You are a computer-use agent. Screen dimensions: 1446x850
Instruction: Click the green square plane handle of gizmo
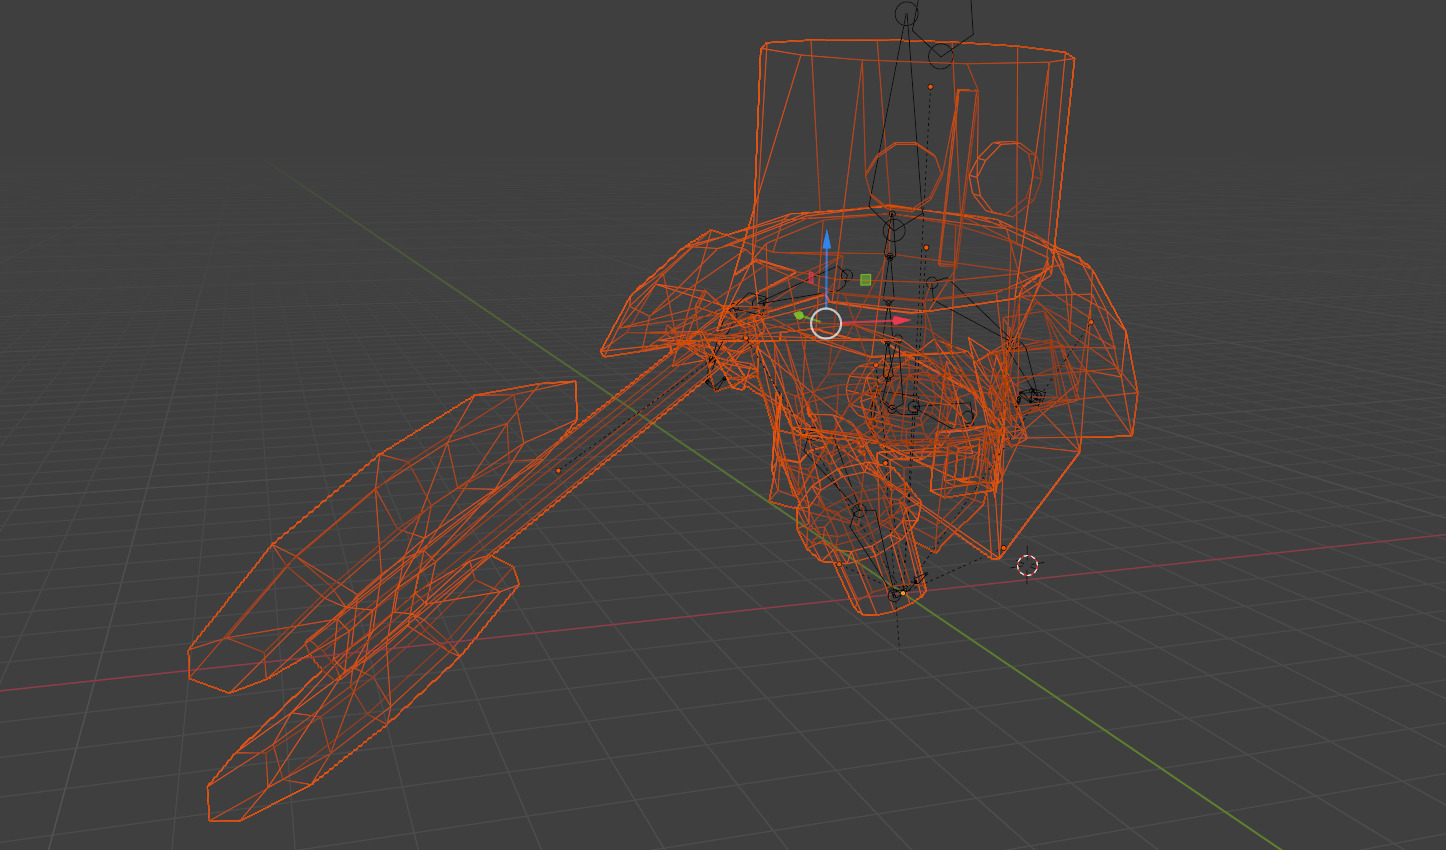[866, 280]
